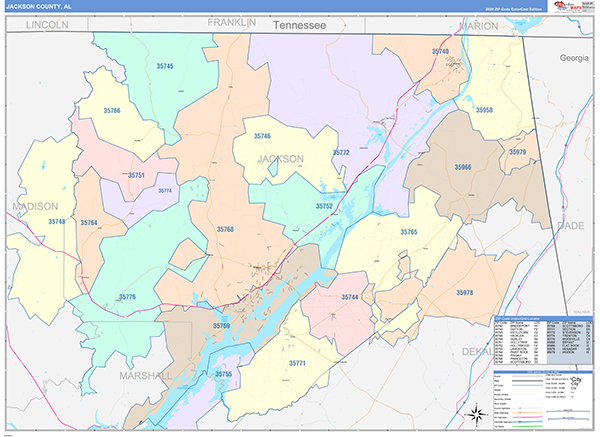This screenshot has width=600, height=437.
Task: Click the large 'City' sample in legend
Action: coord(576,379)
